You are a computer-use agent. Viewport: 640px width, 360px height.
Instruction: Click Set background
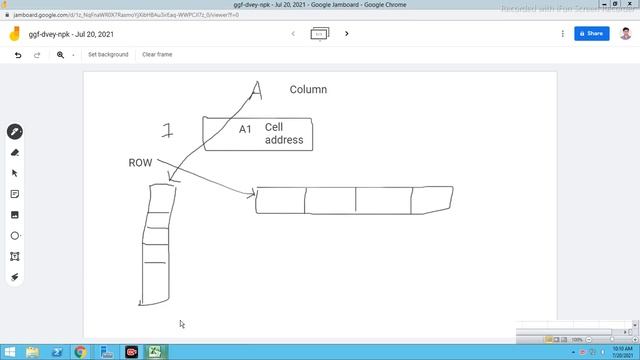pyautogui.click(x=108, y=54)
